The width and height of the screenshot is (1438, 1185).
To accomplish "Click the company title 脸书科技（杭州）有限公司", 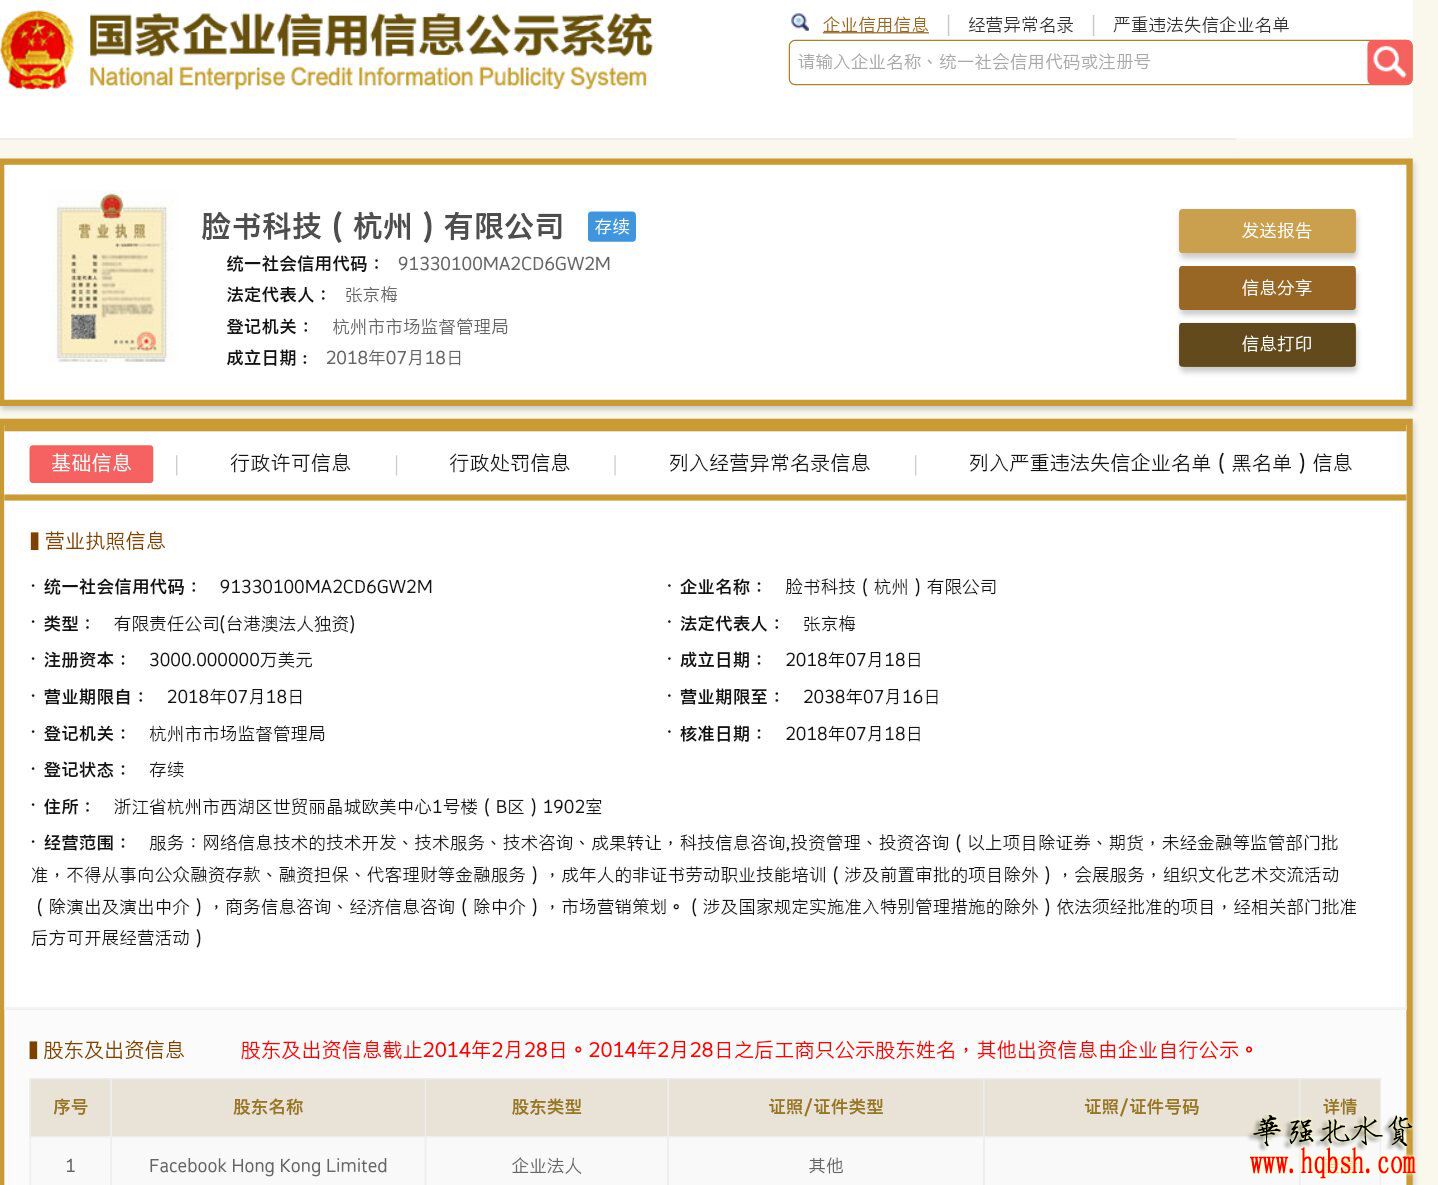I will [x=383, y=226].
